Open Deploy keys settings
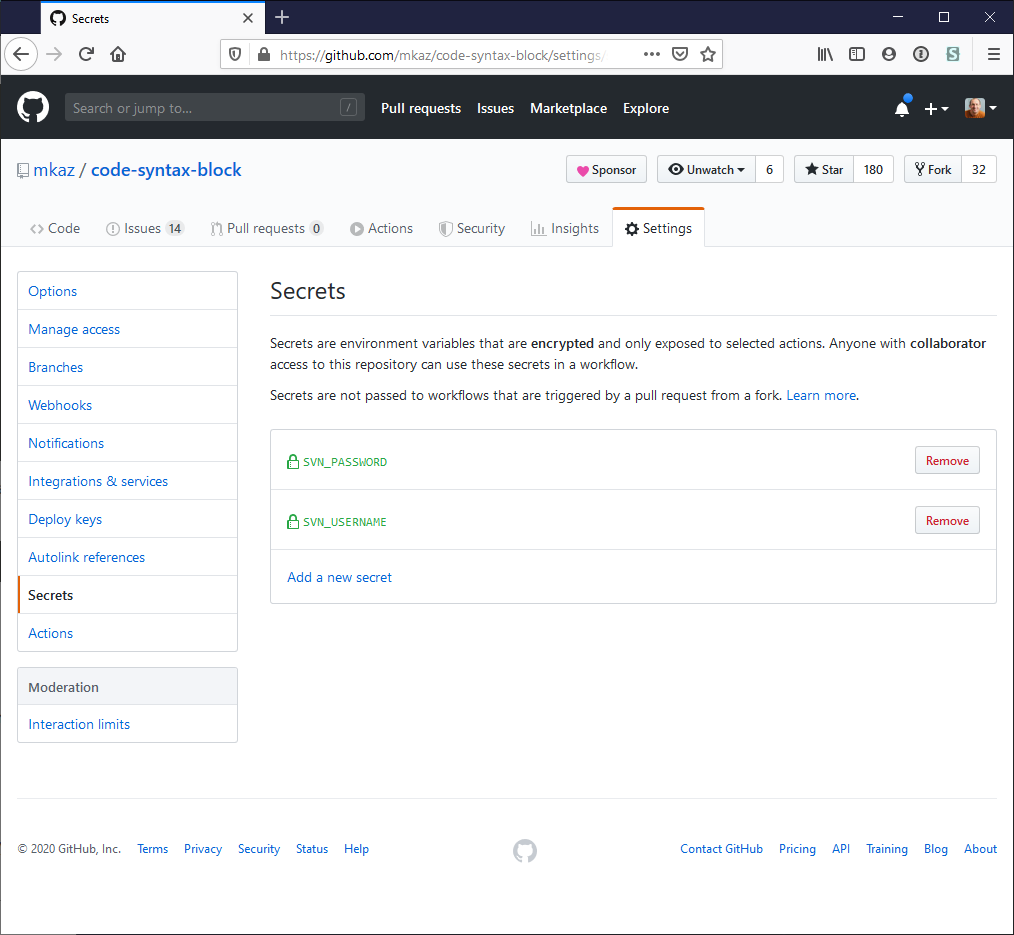This screenshot has height=935, width=1014. click(127, 519)
